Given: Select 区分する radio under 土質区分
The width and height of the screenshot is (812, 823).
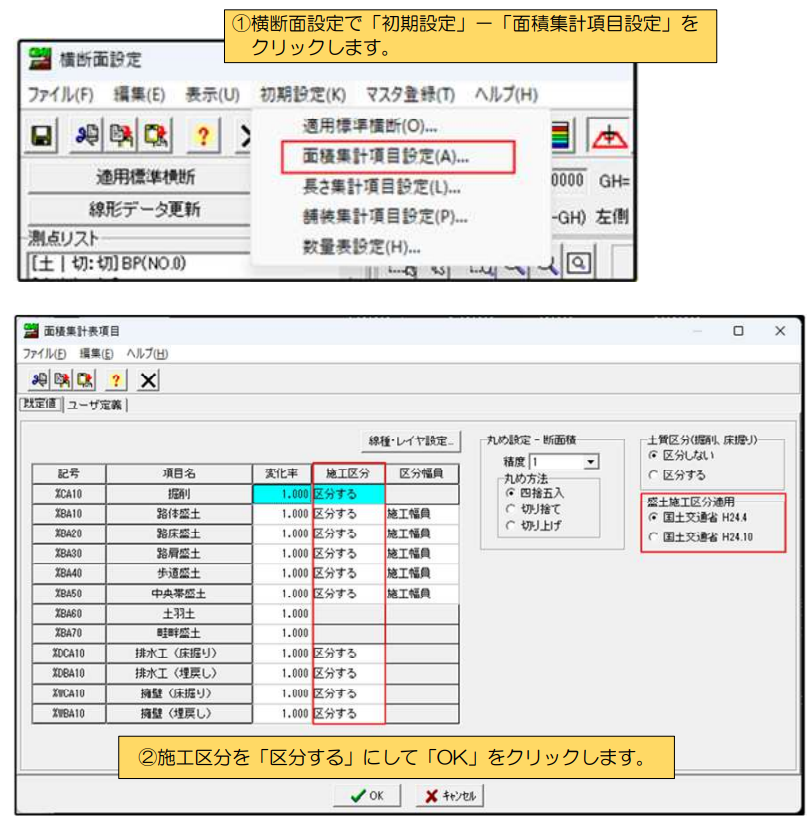Looking at the screenshot, I should tap(677, 474).
